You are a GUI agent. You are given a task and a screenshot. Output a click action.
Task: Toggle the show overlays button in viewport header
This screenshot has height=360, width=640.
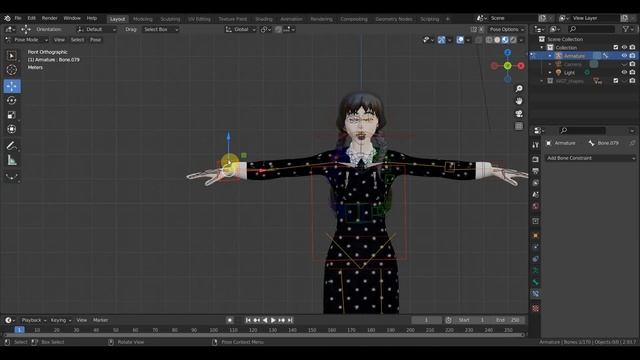[x=460, y=40]
